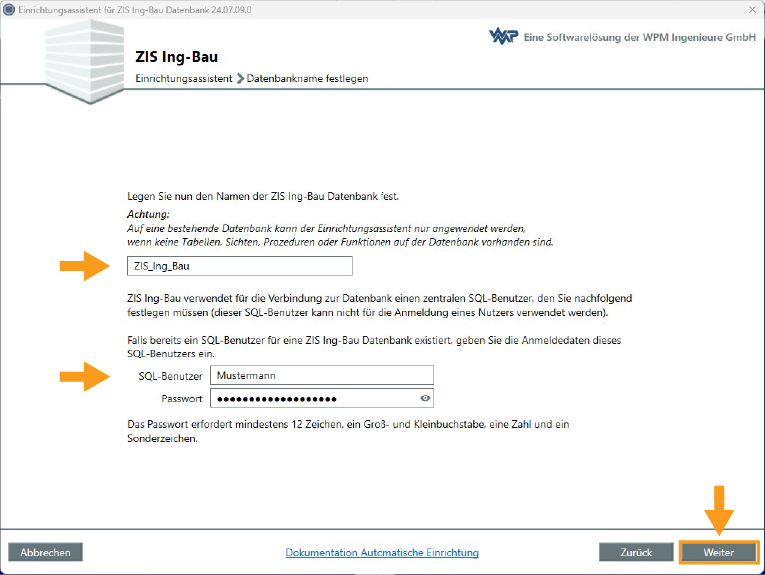Go back with the Zurück button
This screenshot has height=575, width=765.
pyautogui.click(x=636, y=552)
